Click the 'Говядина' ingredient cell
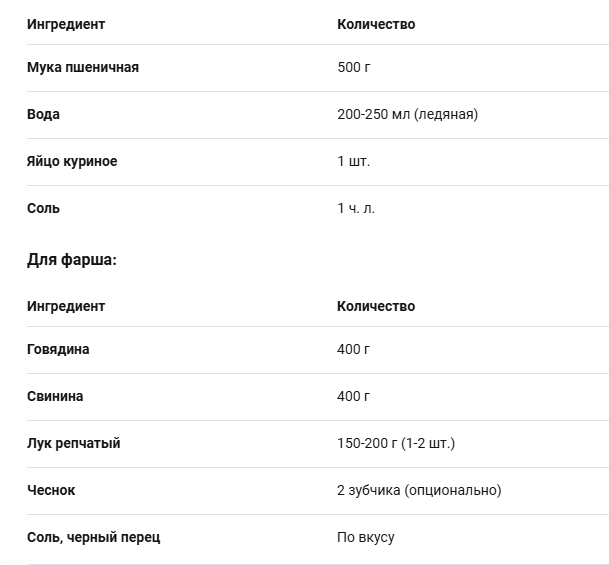609x565 pixels. [x=58, y=349]
